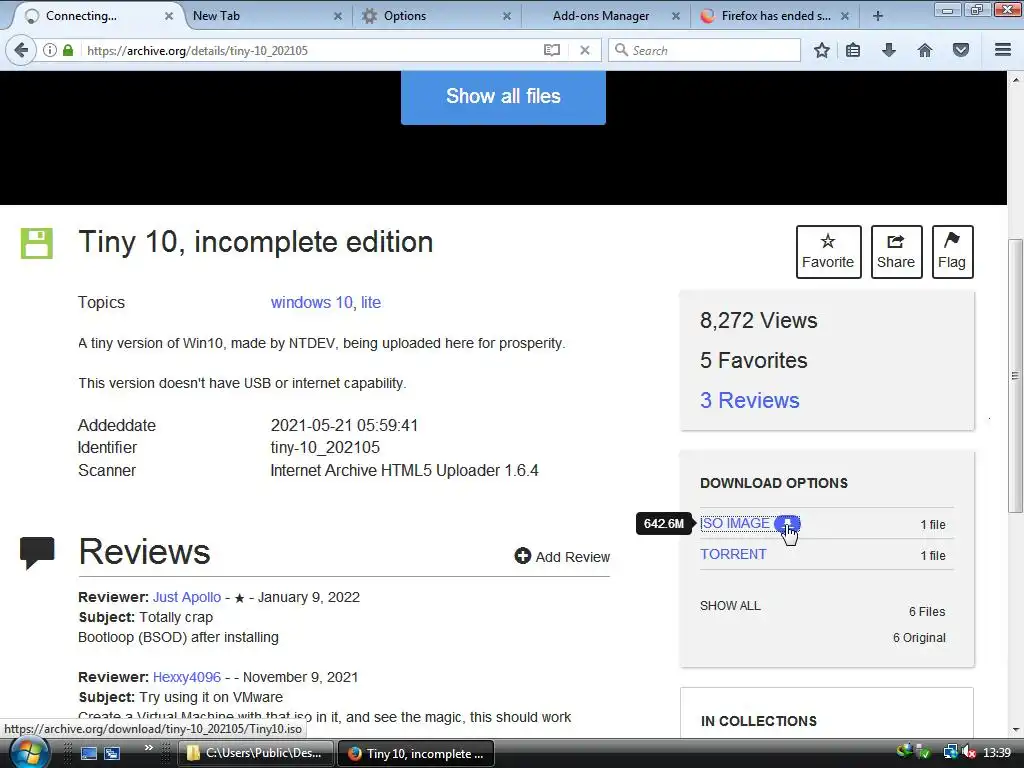1024x768 pixels.
Task: Click SHOW ALL download options
Action: coord(730,606)
